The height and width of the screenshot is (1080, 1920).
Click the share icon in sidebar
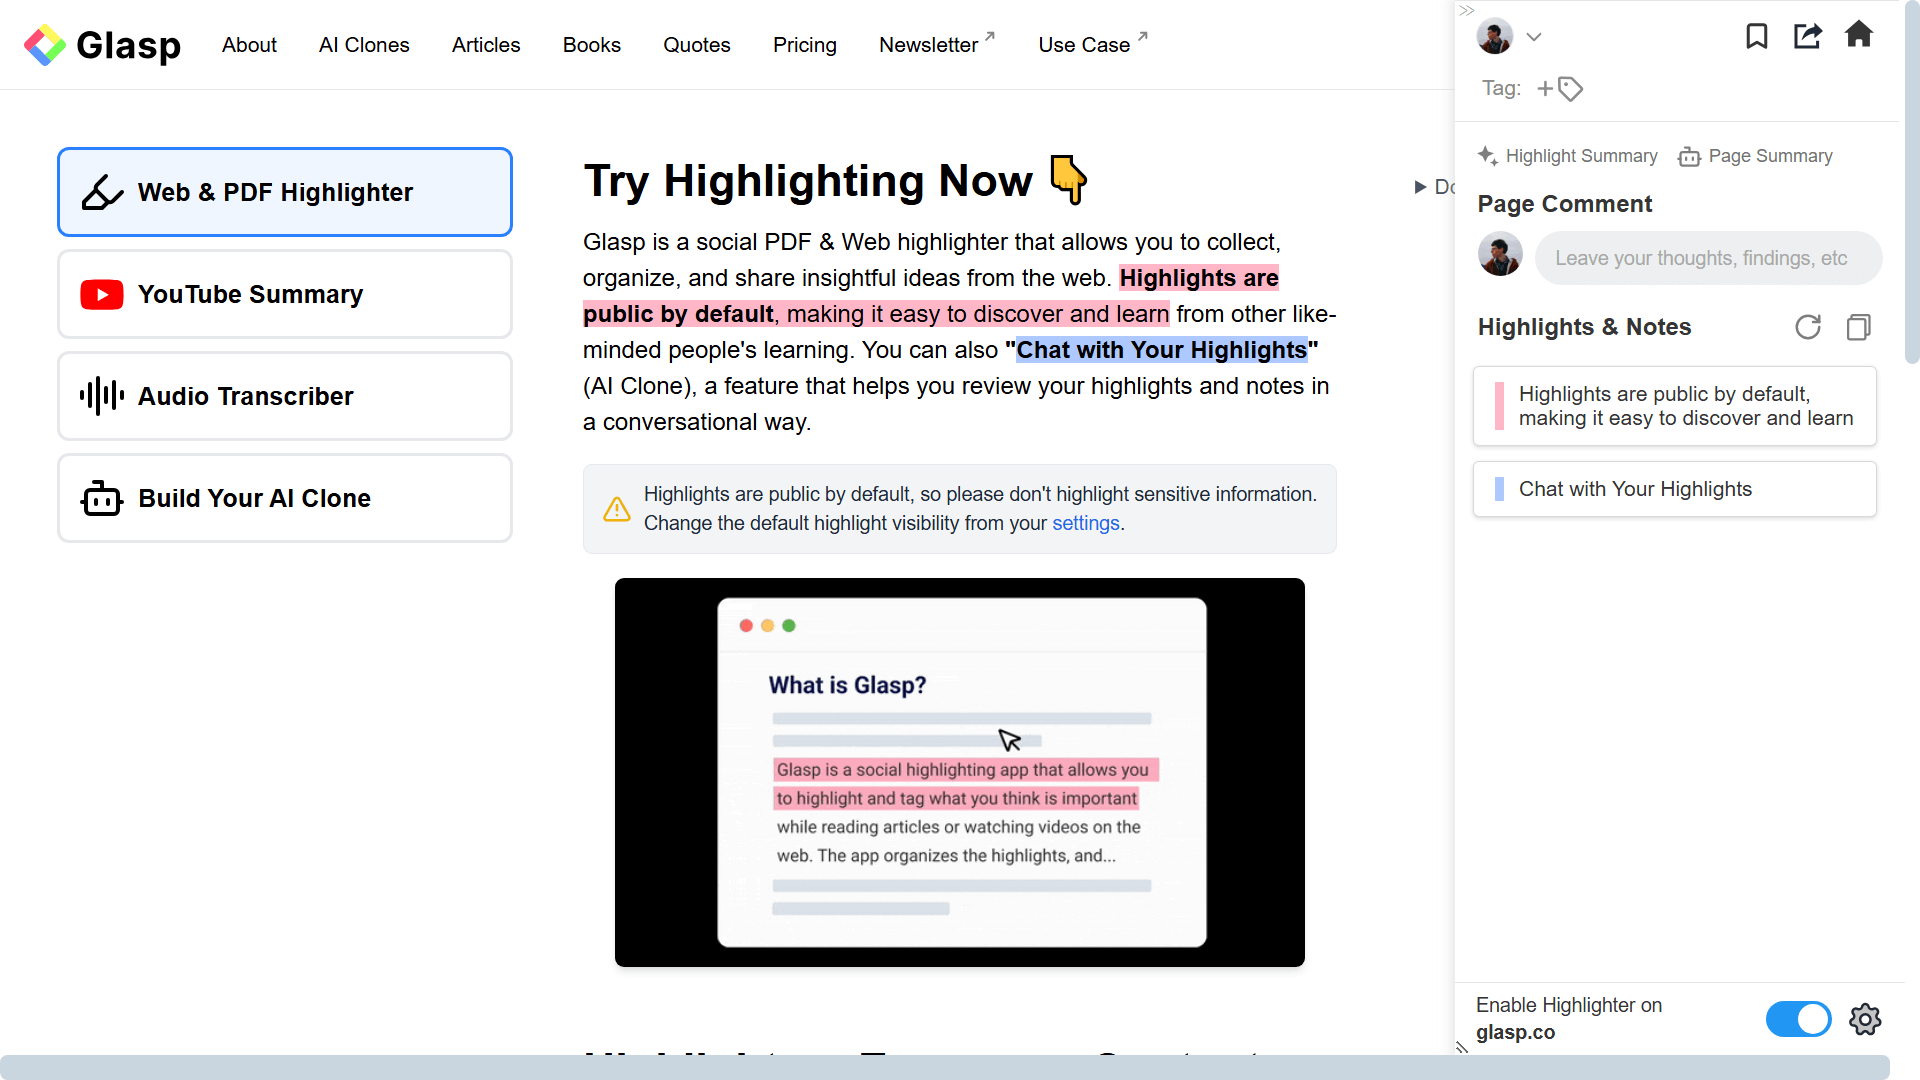[1807, 36]
